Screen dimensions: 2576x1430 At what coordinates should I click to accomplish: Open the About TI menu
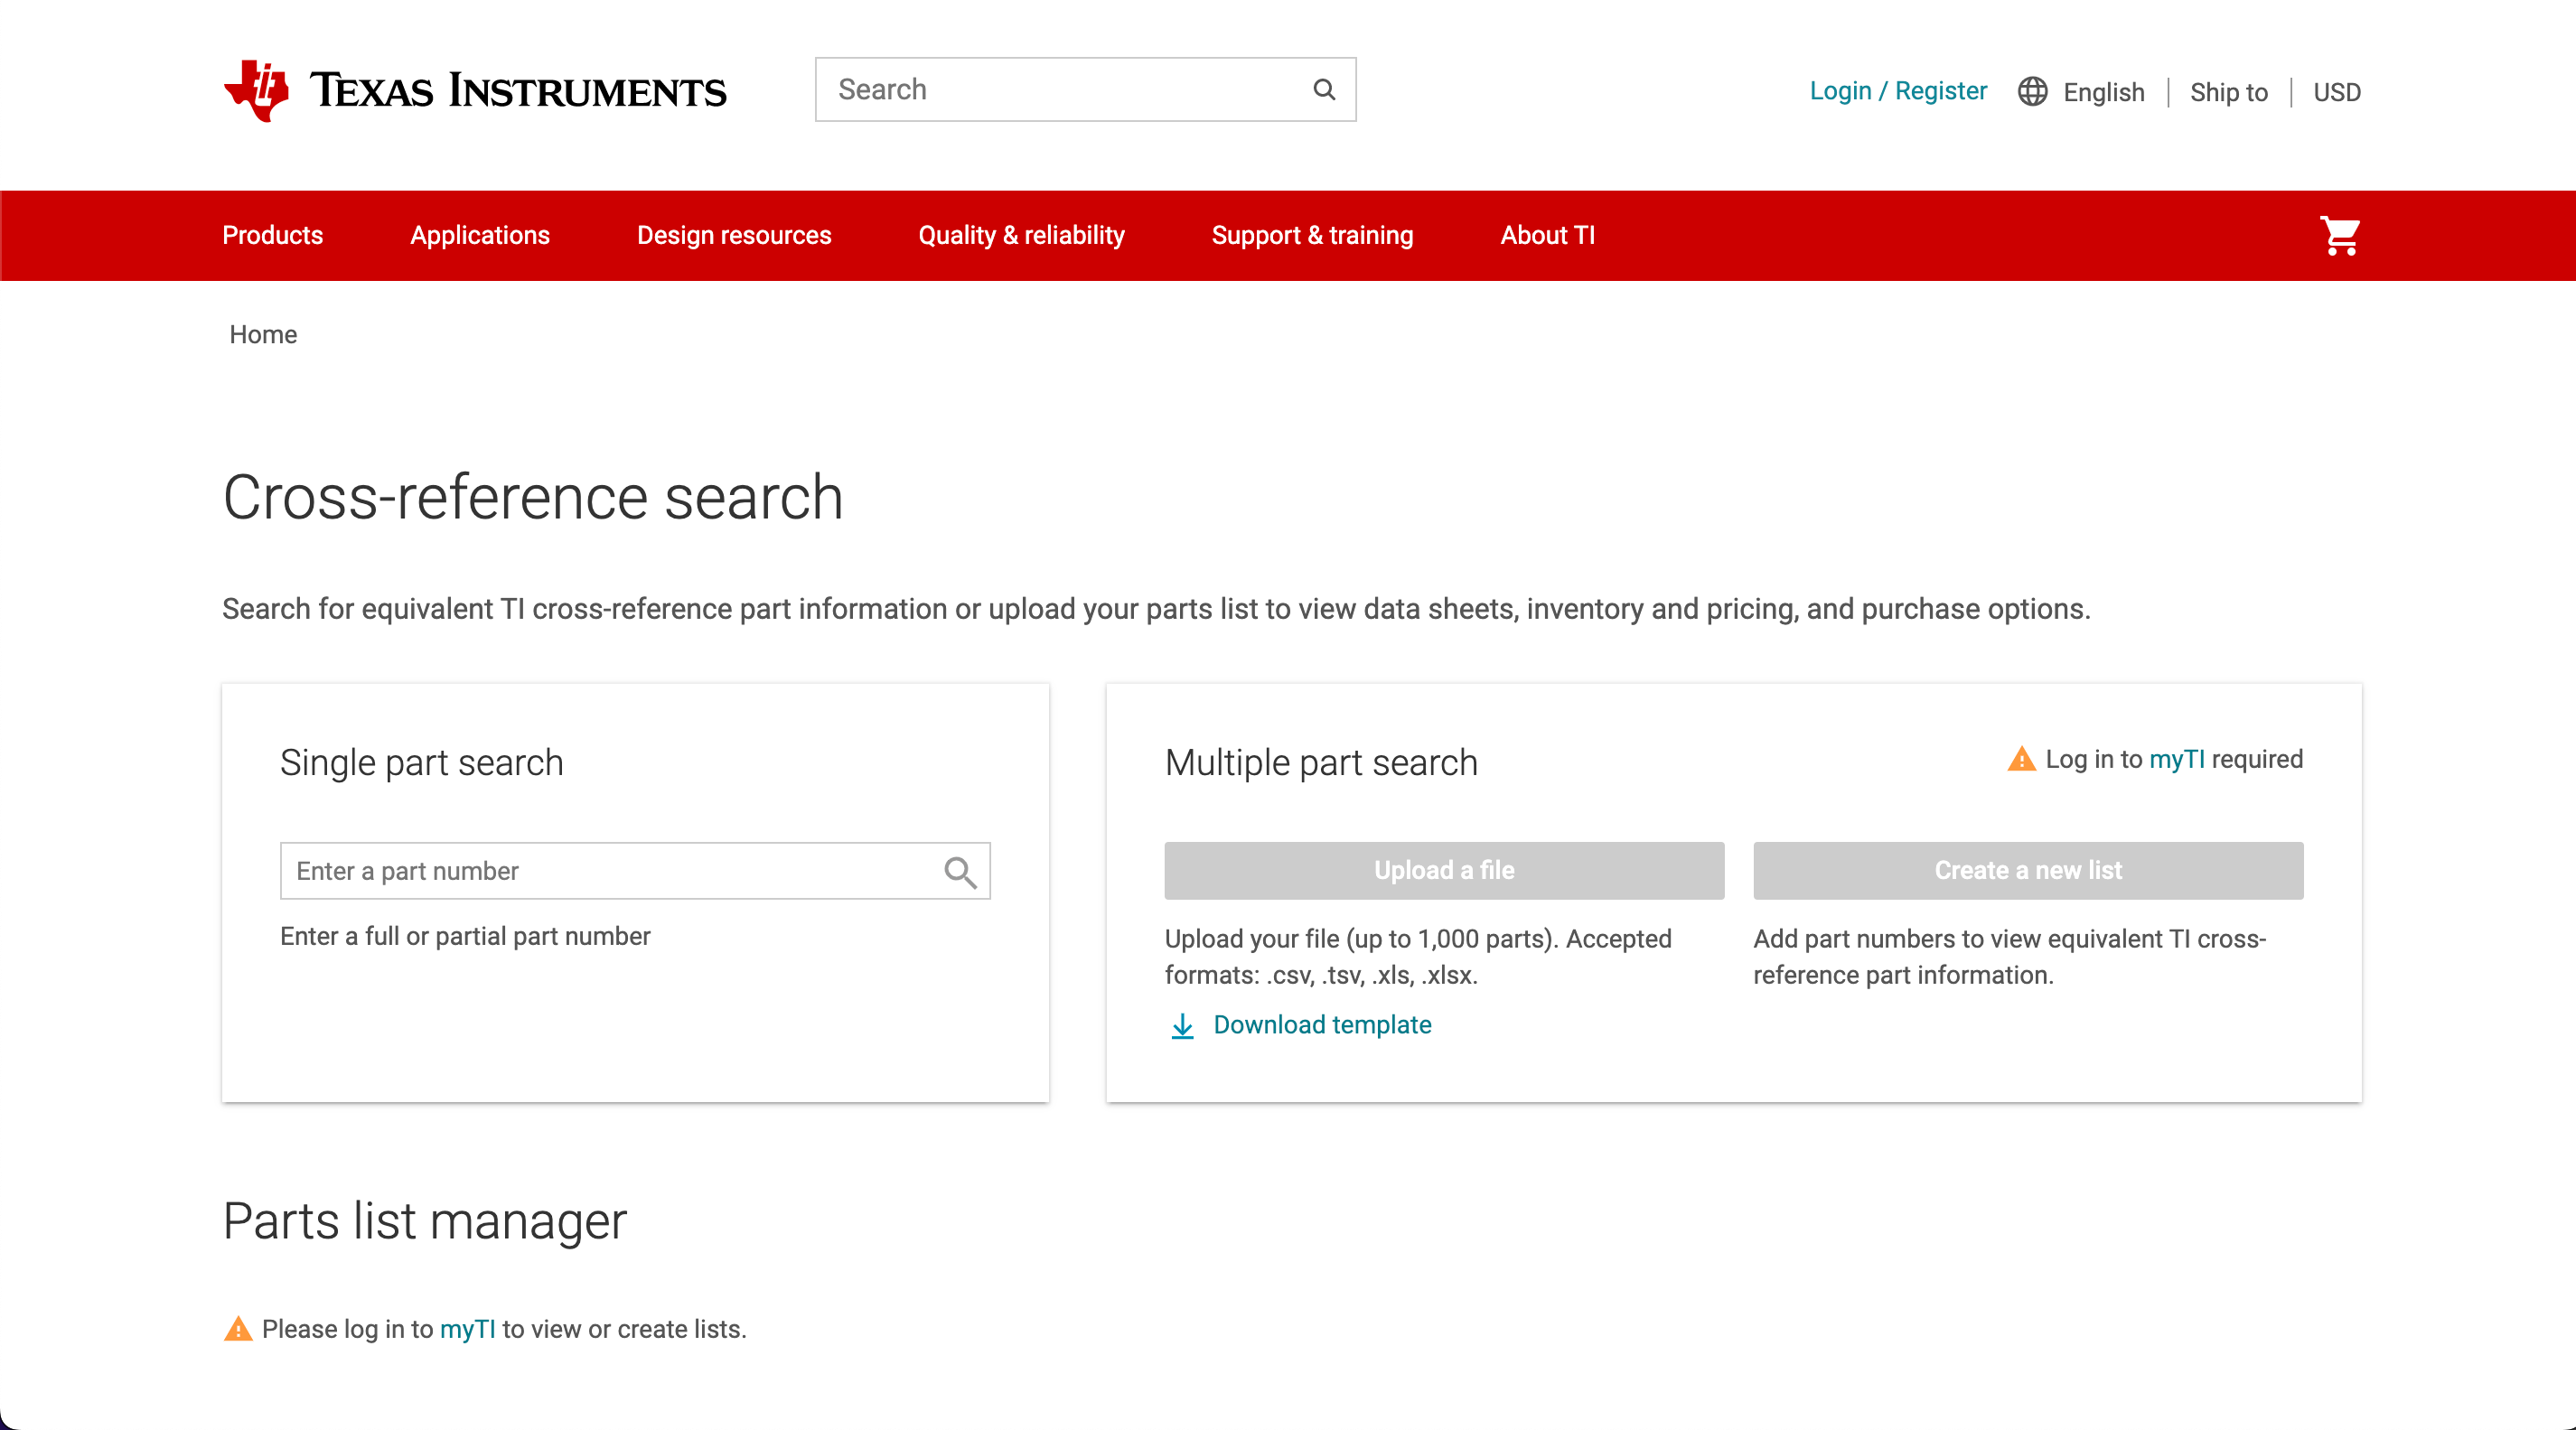click(x=1547, y=235)
